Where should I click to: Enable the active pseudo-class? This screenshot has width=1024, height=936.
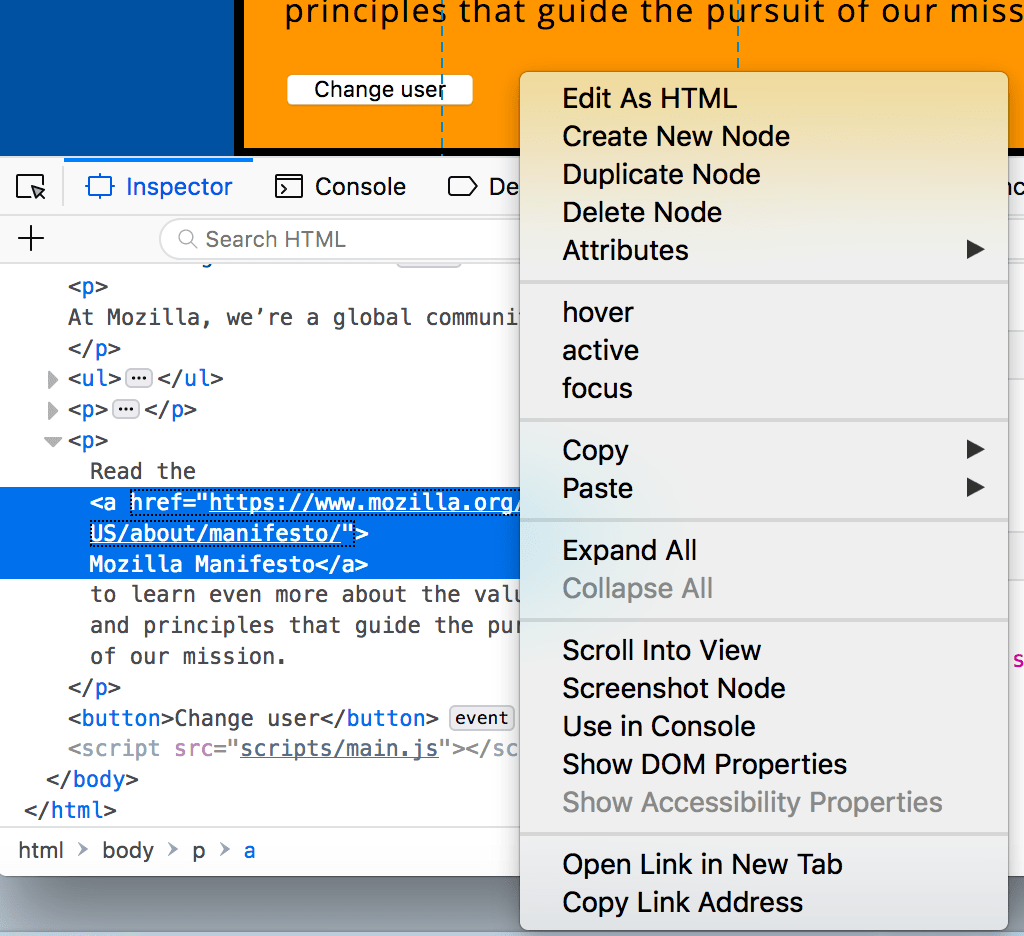[601, 350]
